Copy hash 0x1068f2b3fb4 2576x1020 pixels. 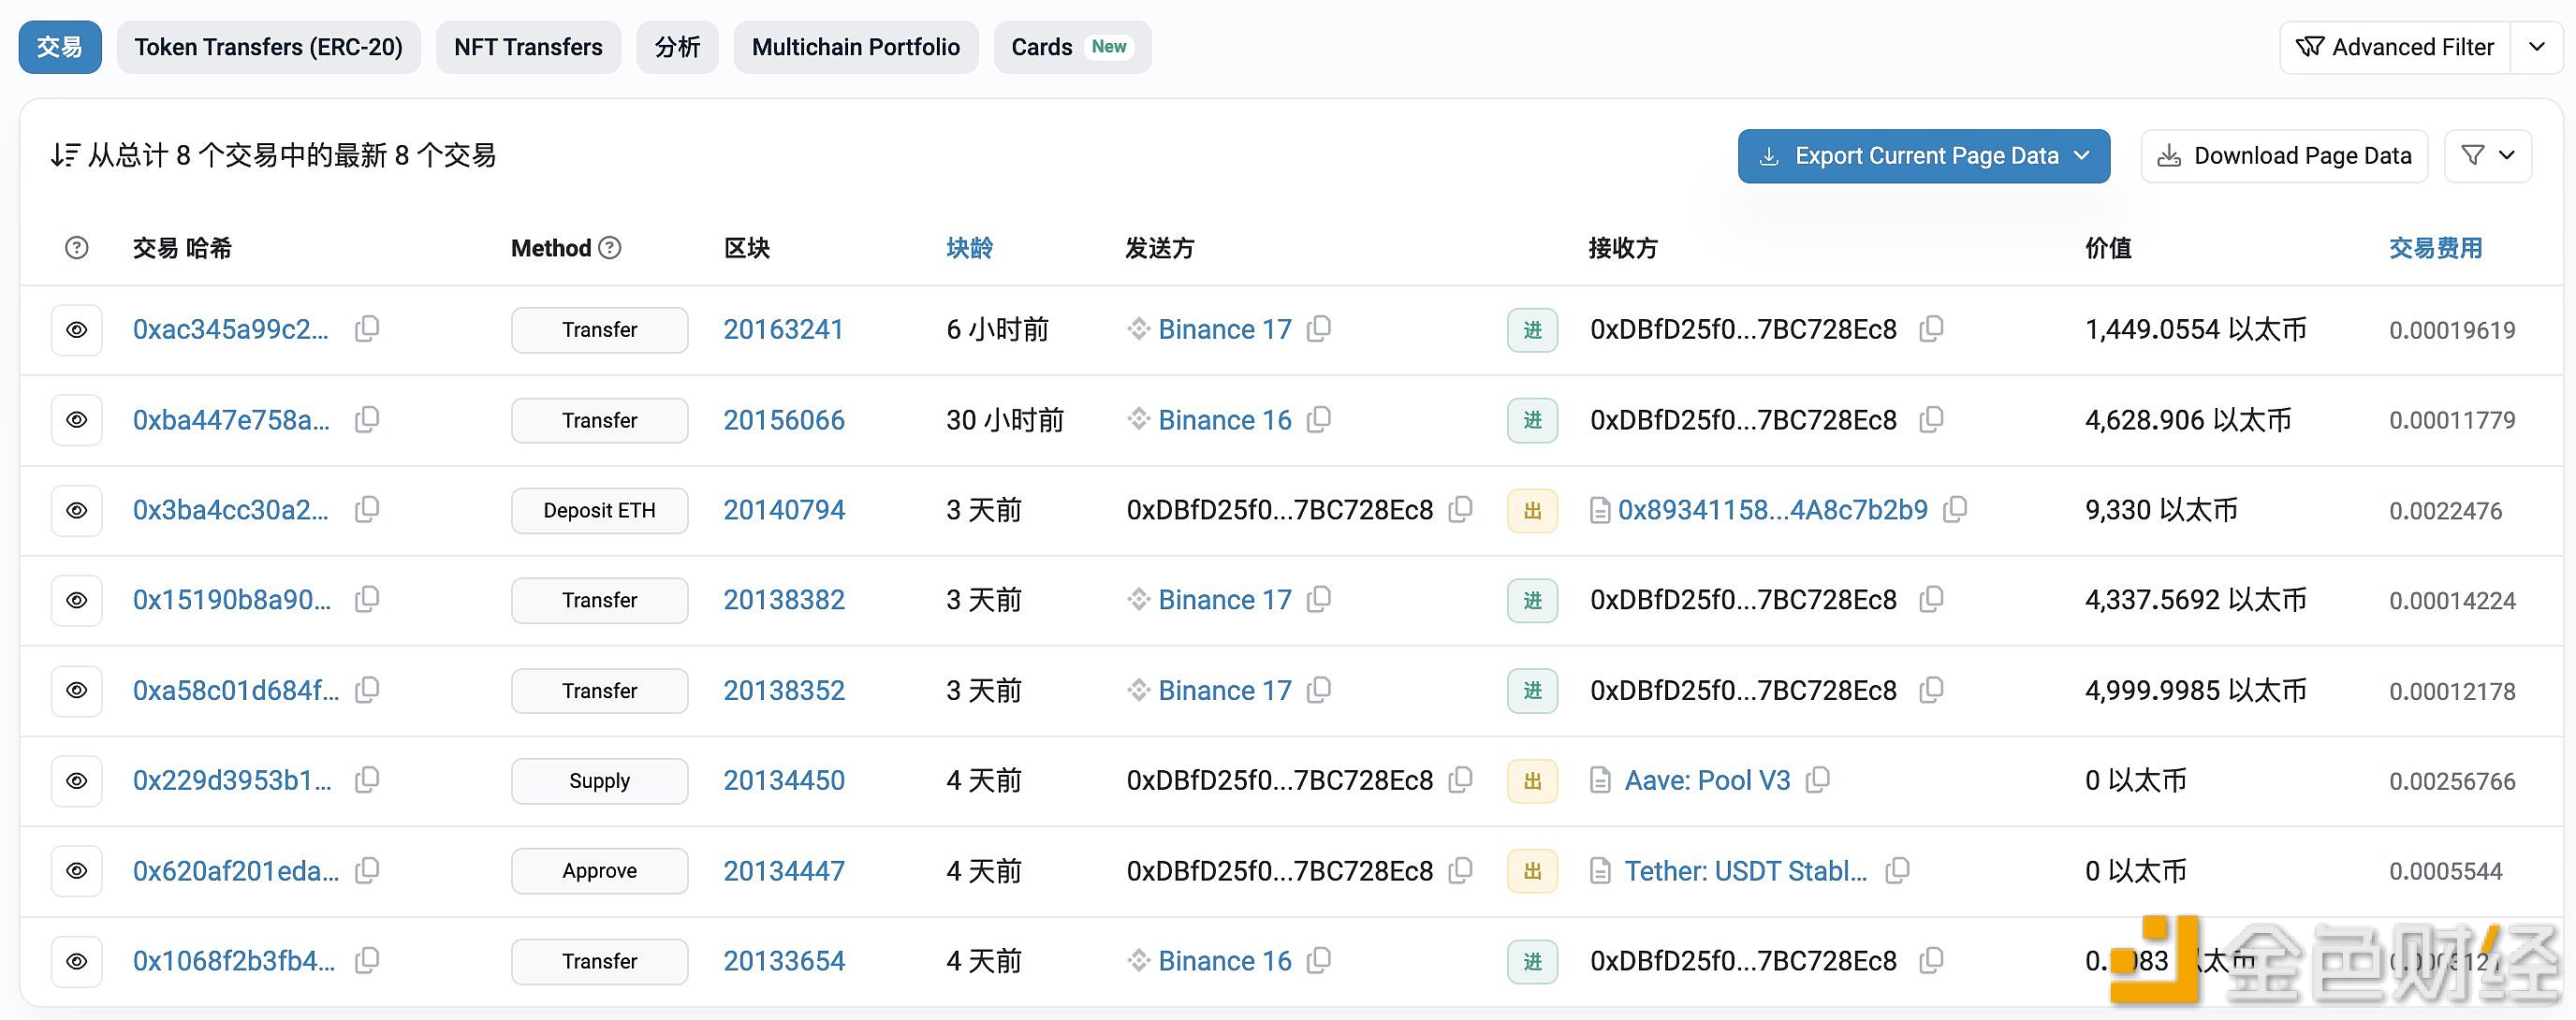click(x=367, y=960)
